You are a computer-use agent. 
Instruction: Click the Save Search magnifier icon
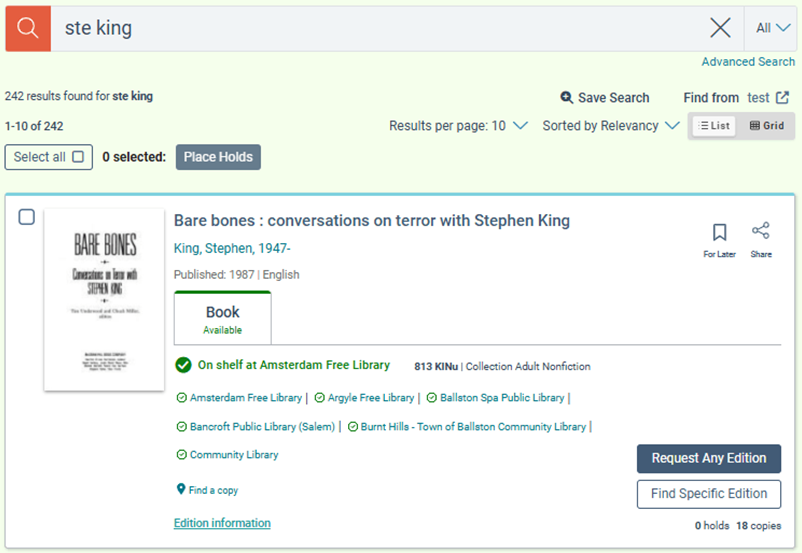pyautogui.click(x=566, y=97)
